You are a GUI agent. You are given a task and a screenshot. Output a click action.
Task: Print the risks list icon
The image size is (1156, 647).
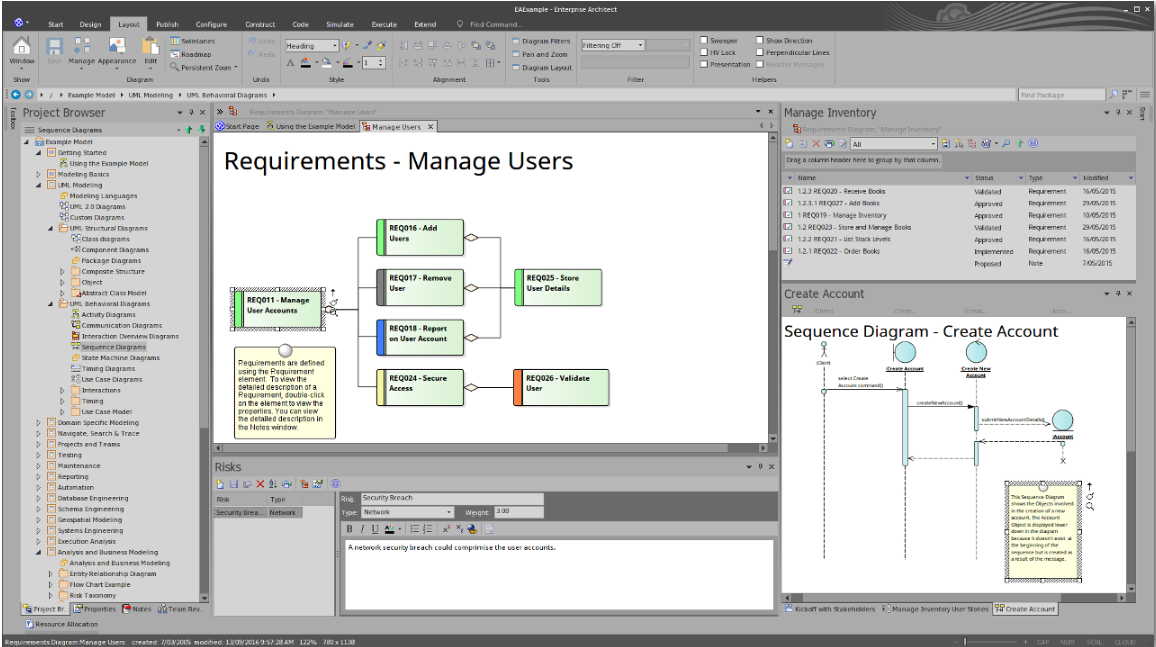tap(287, 484)
